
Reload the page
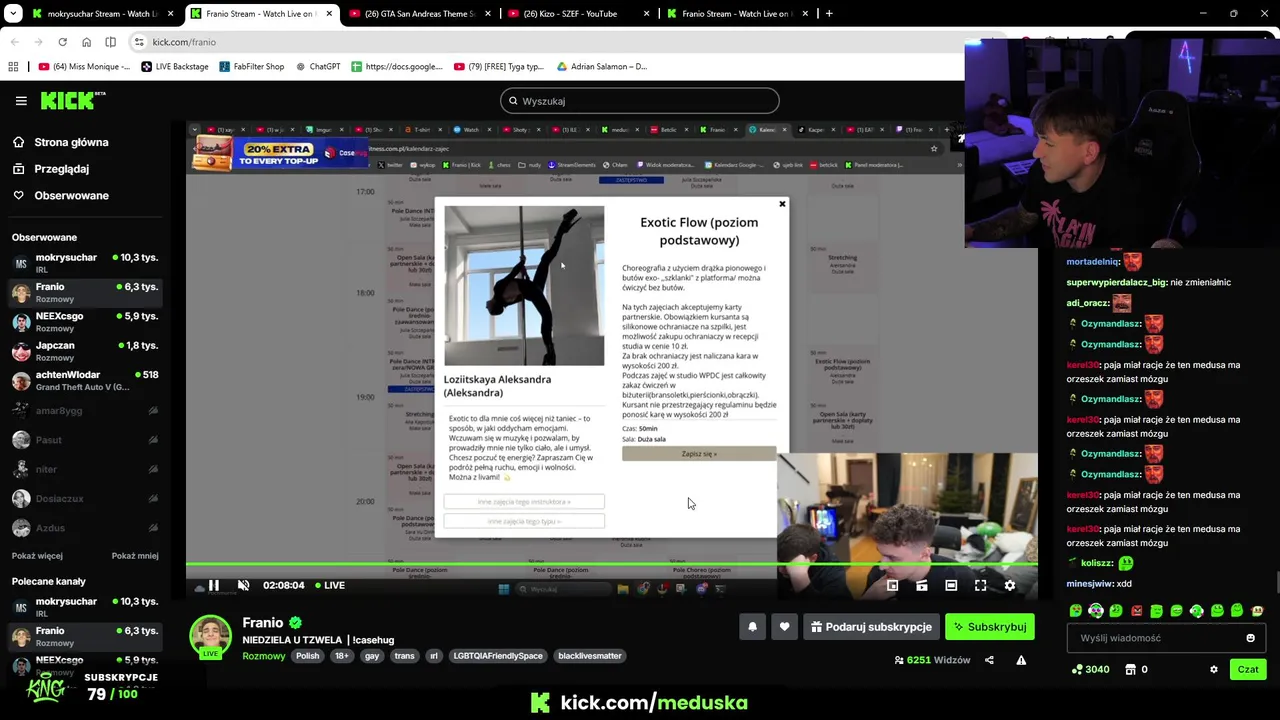62,42
